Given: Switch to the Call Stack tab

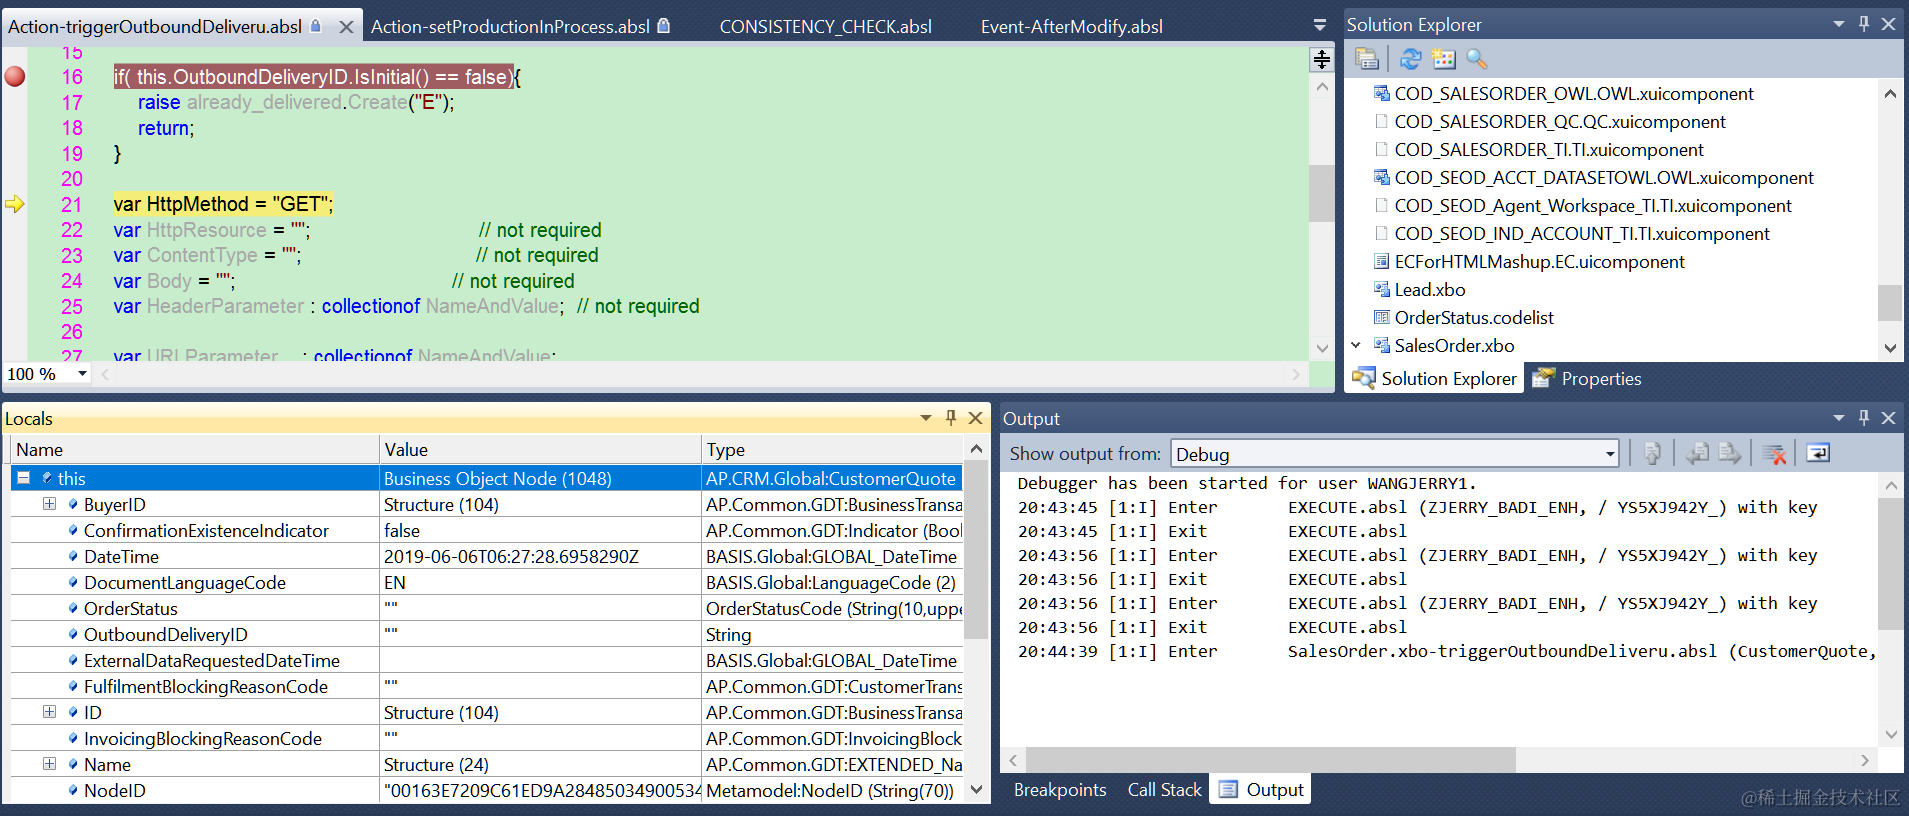Looking at the screenshot, I should [x=1164, y=790].
